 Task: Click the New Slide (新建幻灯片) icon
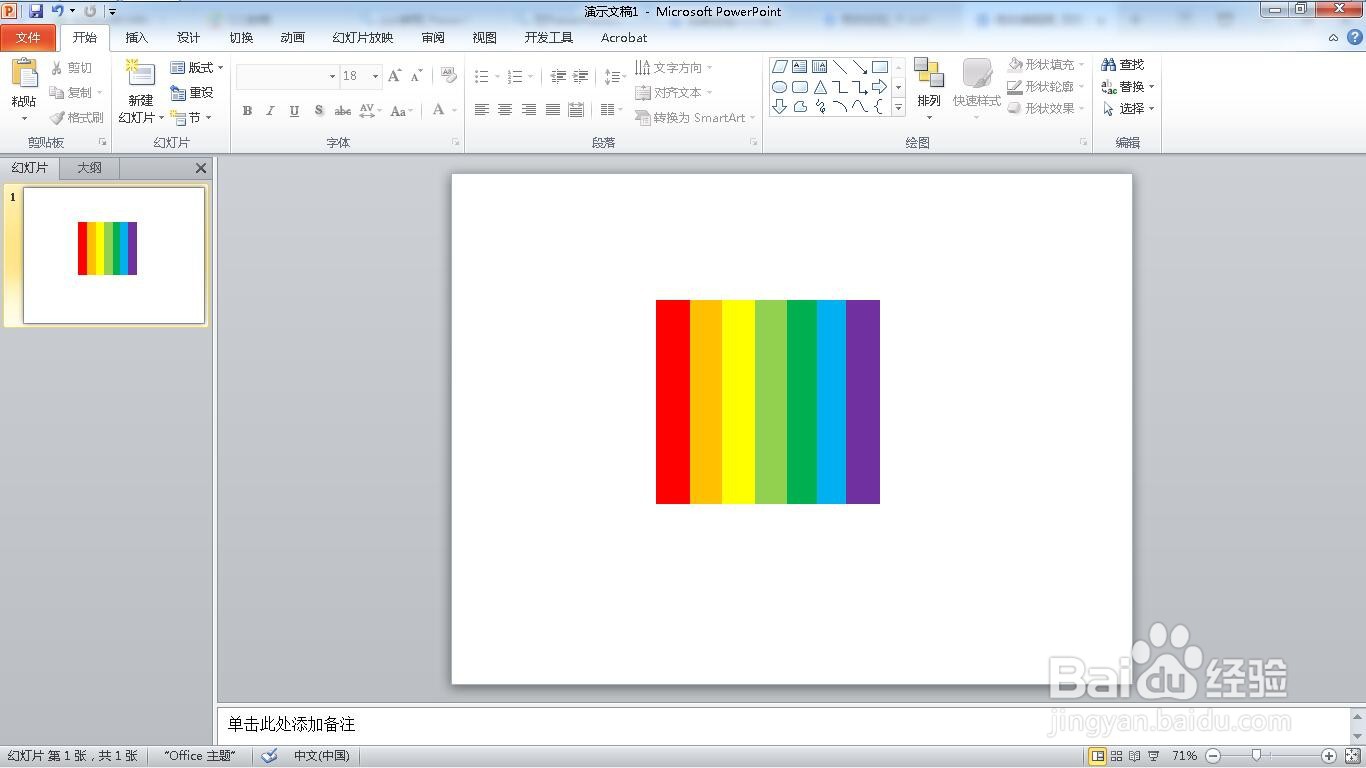[x=140, y=73]
